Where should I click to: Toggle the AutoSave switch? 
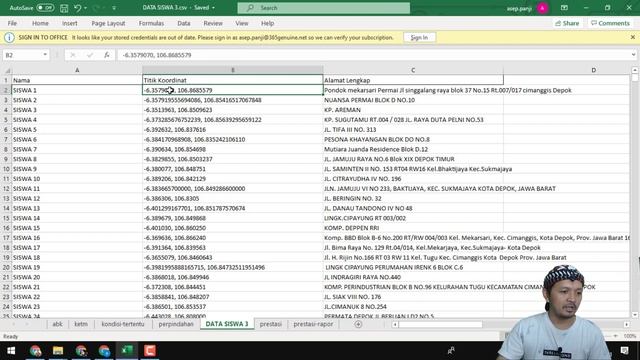point(45,8)
